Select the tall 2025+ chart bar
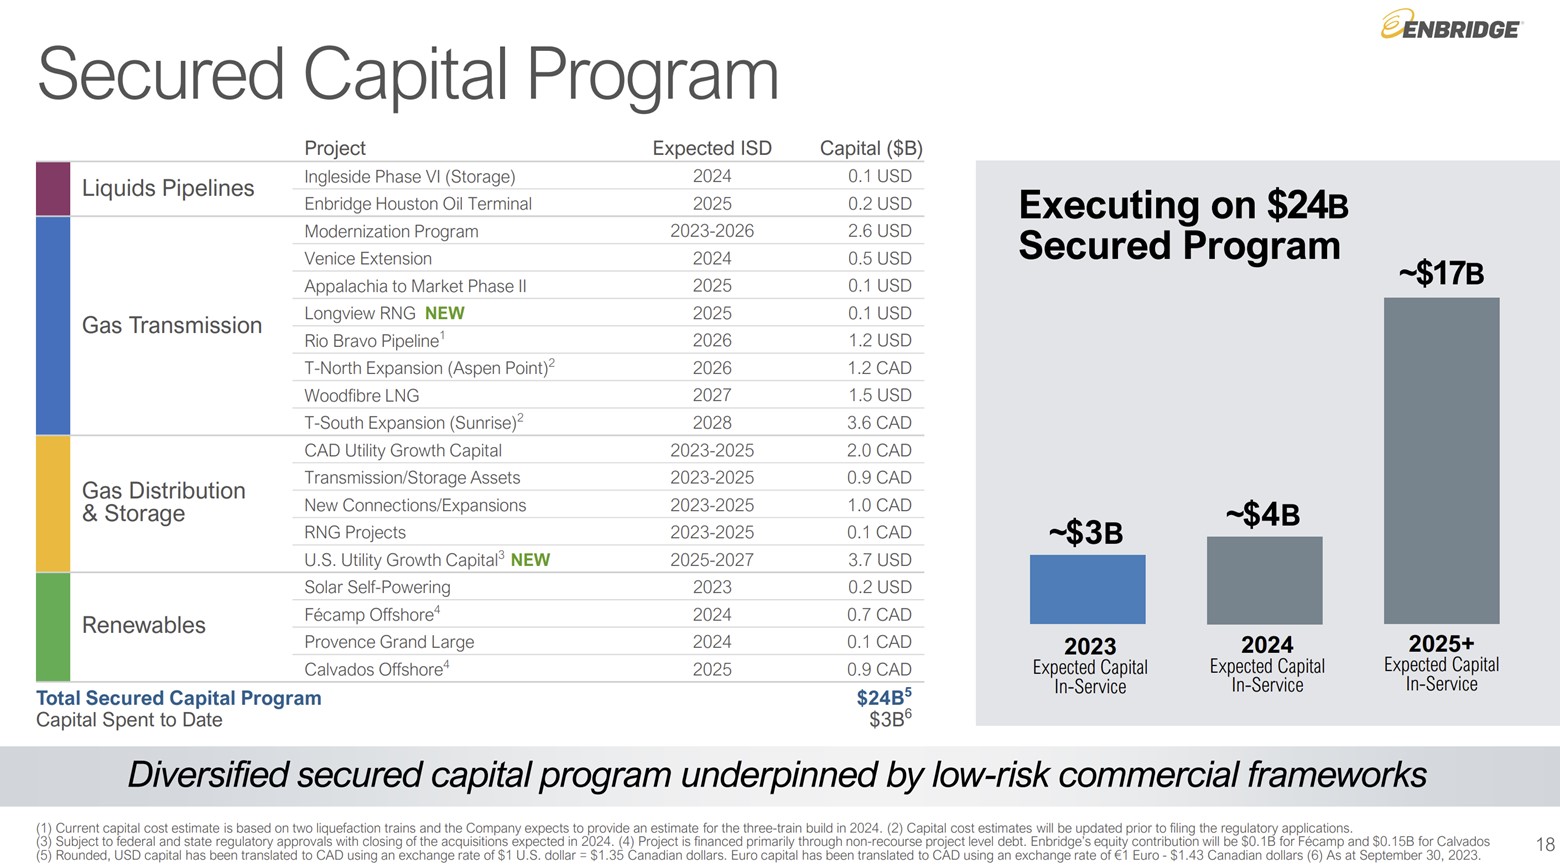1560x868 pixels. [1441, 460]
